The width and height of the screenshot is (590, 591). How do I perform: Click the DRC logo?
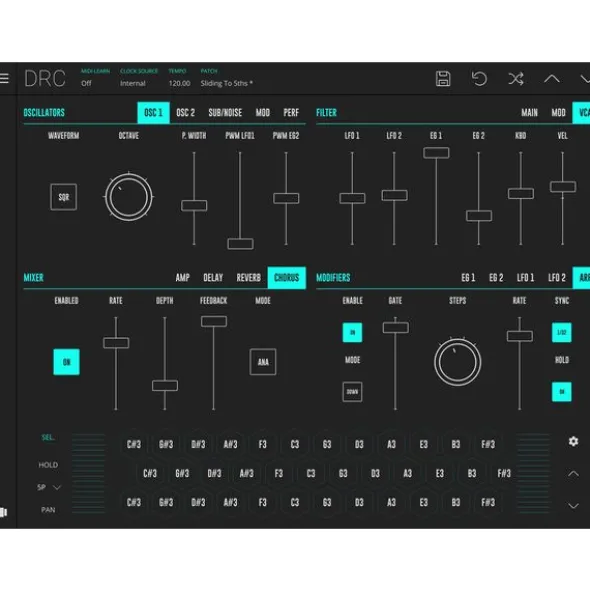coord(45,78)
